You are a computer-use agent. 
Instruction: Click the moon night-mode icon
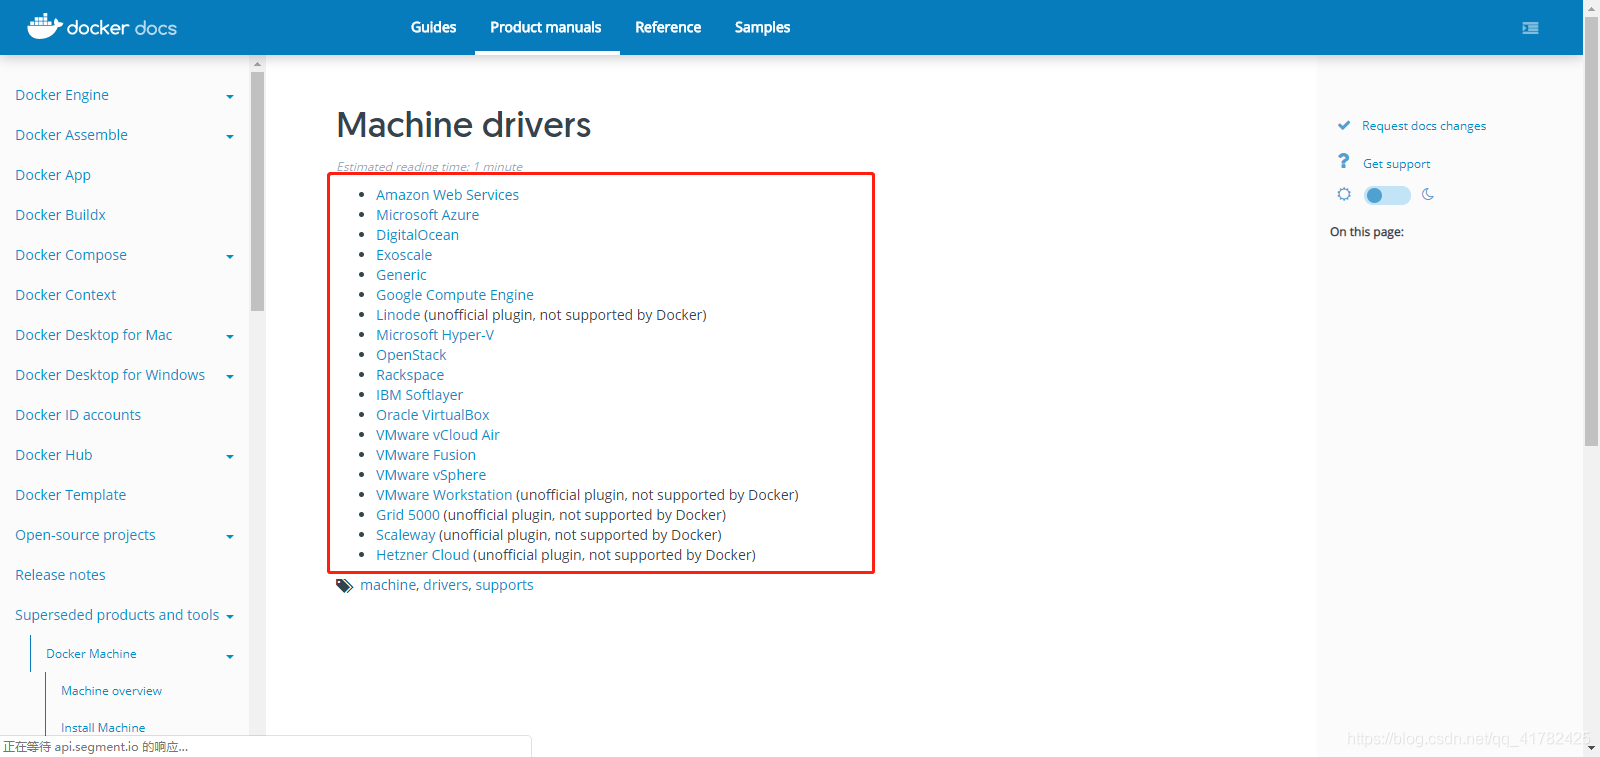point(1428,194)
